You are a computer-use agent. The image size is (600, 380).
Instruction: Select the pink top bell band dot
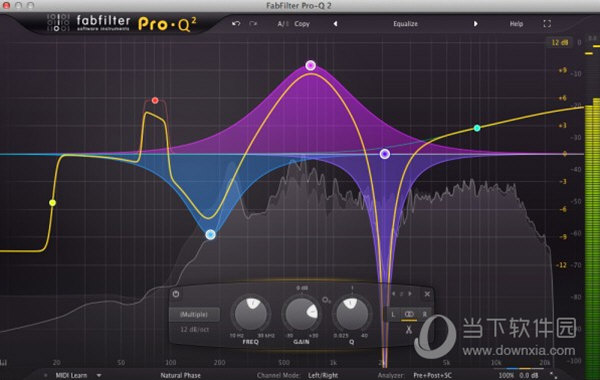pyautogui.click(x=311, y=65)
